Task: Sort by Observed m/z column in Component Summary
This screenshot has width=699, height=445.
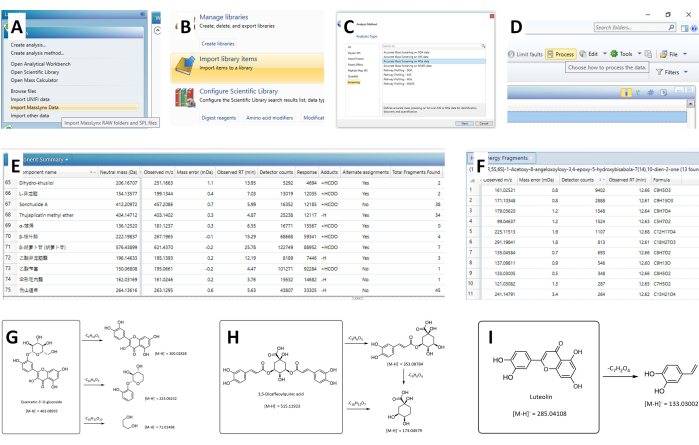Action: pyautogui.click(x=158, y=172)
